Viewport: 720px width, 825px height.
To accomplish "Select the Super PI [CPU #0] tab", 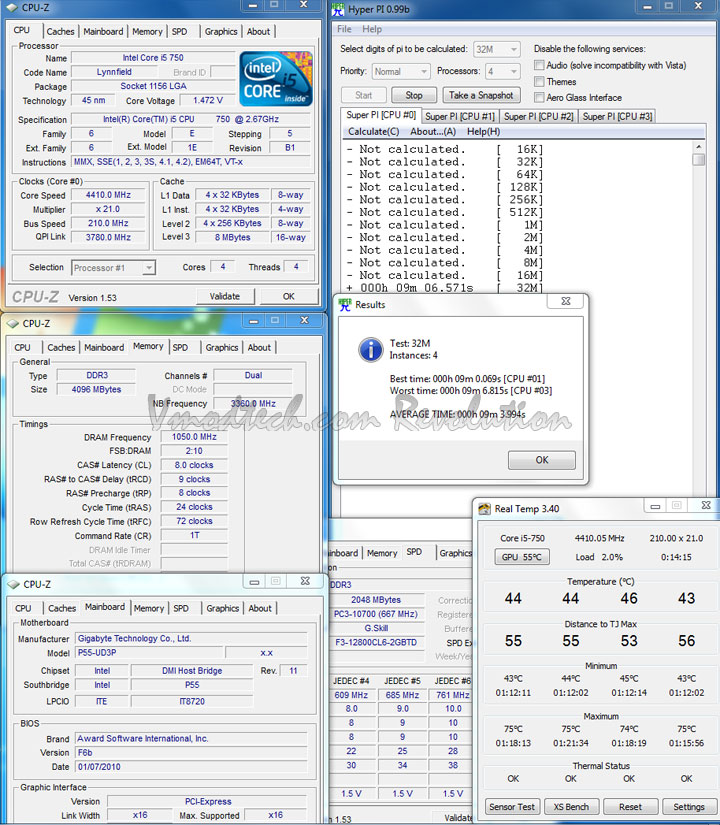I will 381,115.
